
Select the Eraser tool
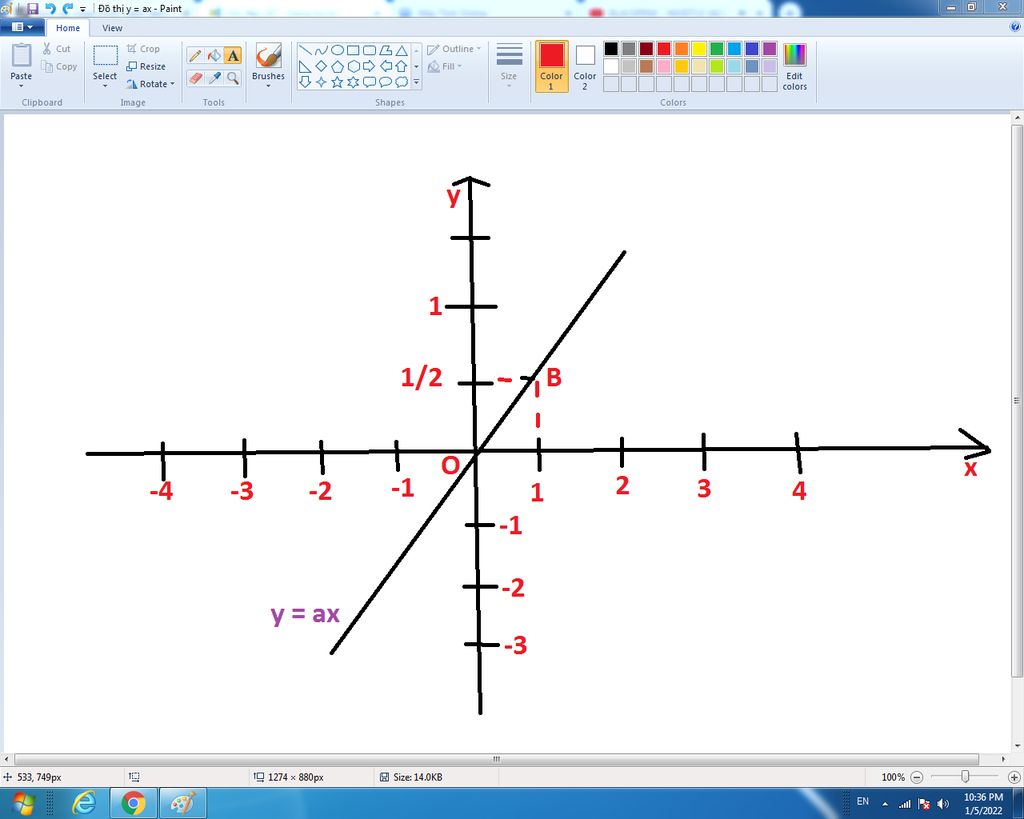(195, 78)
